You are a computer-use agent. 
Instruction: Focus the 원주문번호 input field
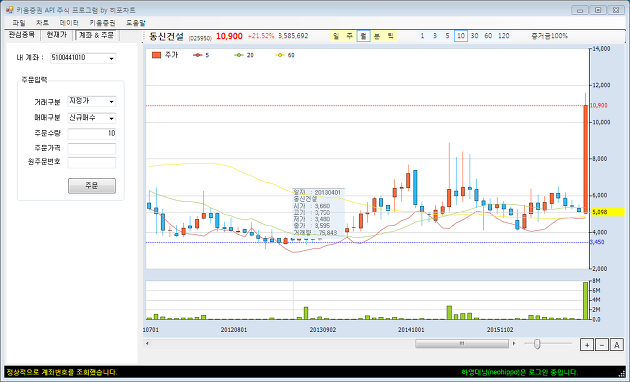(x=92, y=162)
